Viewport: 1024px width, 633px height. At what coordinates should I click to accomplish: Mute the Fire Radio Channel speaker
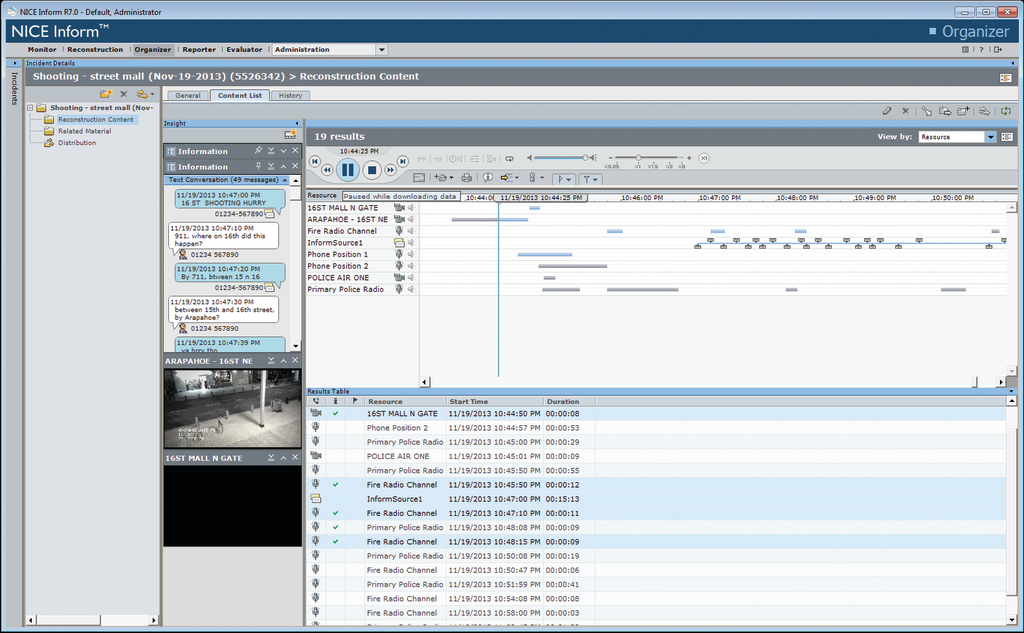pyautogui.click(x=410, y=231)
